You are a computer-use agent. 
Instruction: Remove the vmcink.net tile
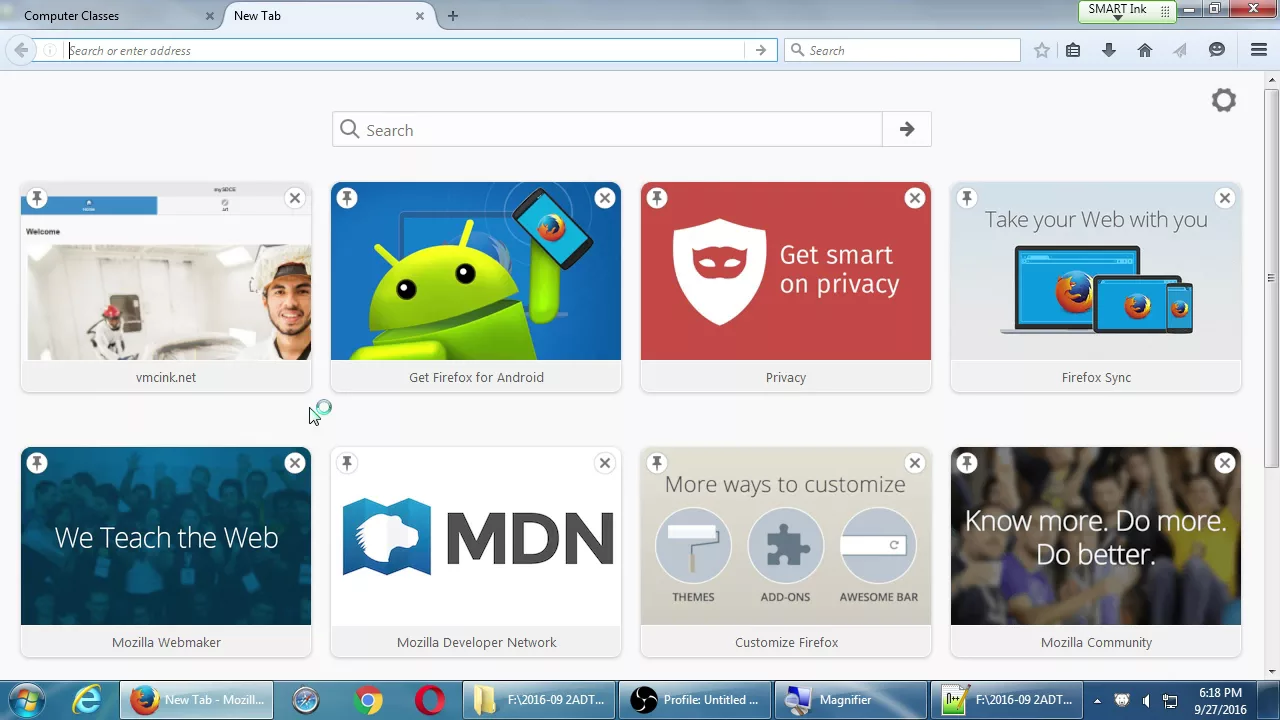pos(295,198)
